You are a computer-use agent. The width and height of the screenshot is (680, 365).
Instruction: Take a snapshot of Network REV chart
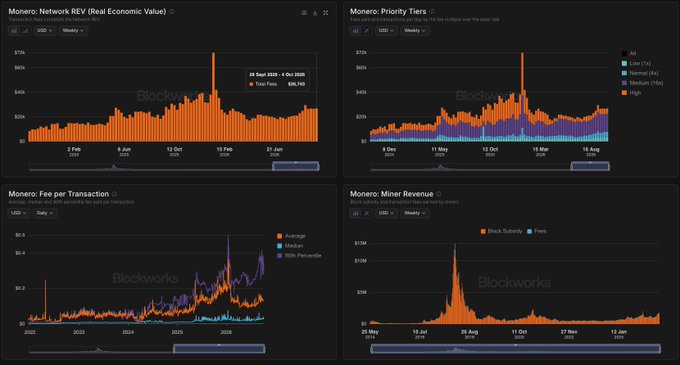tap(304, 13)
